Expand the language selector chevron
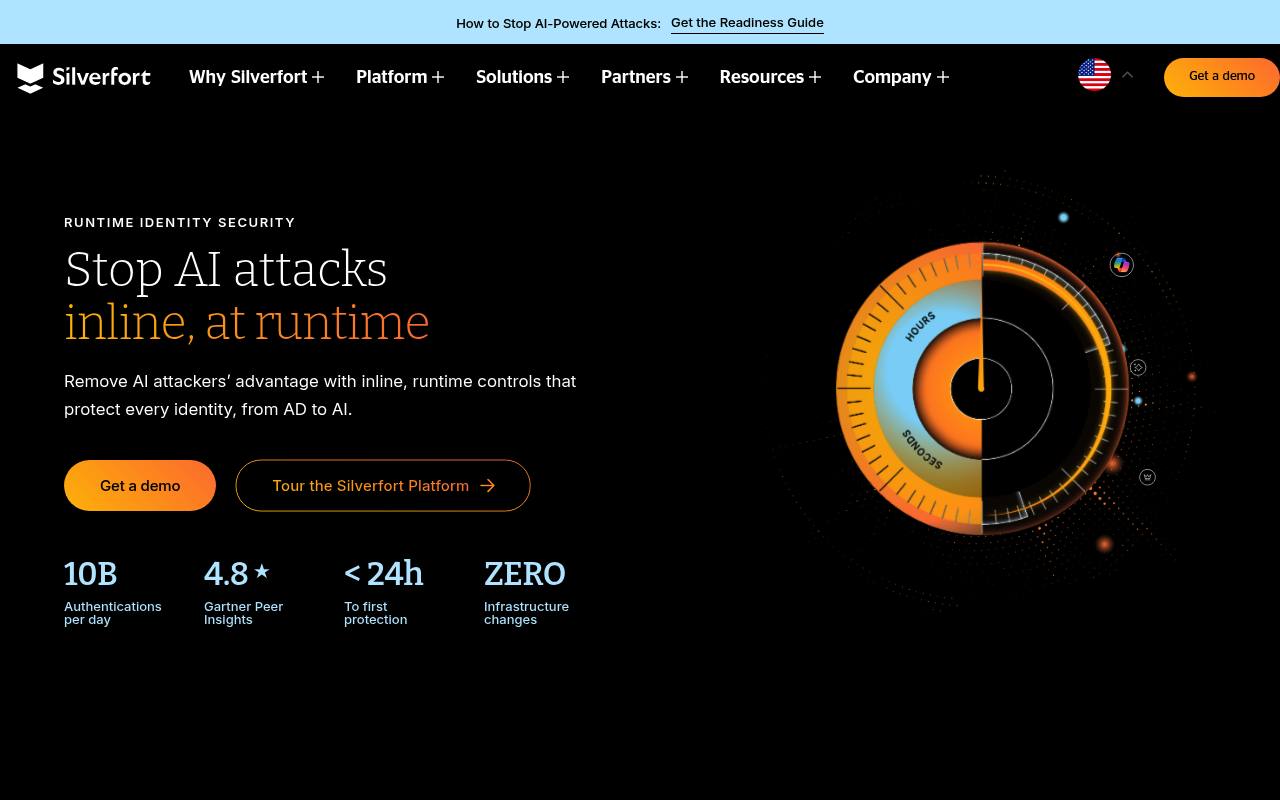Screen dimensions: 1280x800 (1127, 75)
